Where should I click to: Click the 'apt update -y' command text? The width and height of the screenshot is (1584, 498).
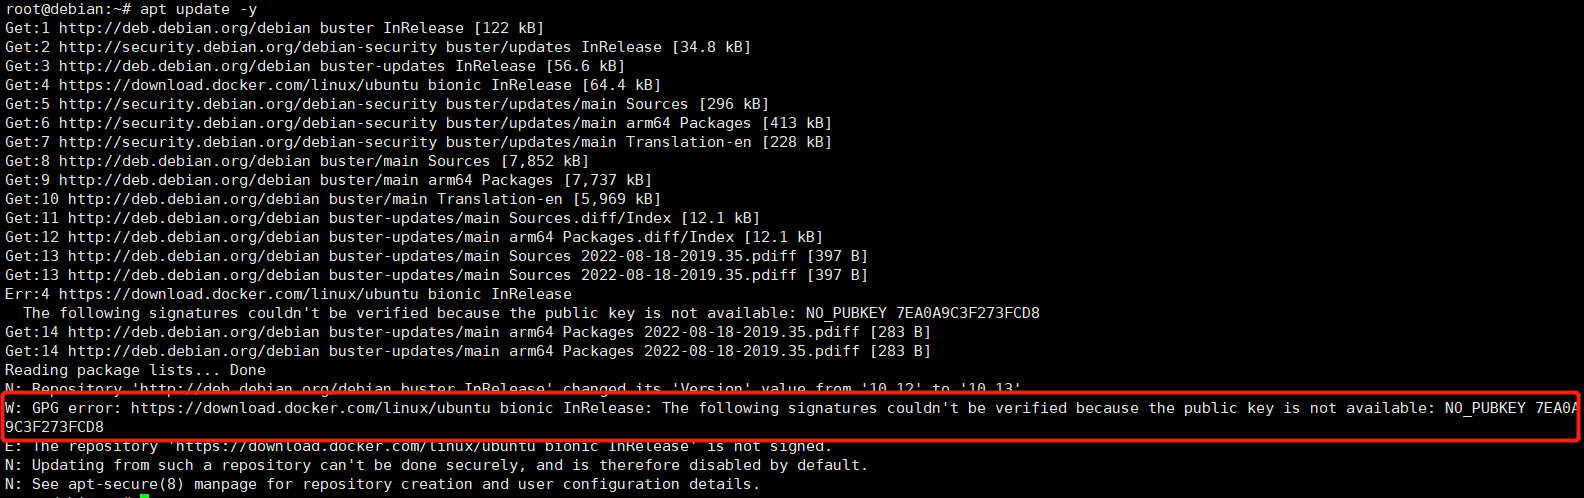tap(198, 9)
